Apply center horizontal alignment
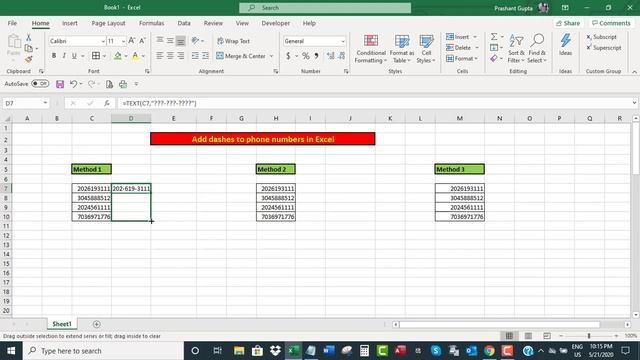This screenshot has height=360, width=640. [x=170, y=56]
